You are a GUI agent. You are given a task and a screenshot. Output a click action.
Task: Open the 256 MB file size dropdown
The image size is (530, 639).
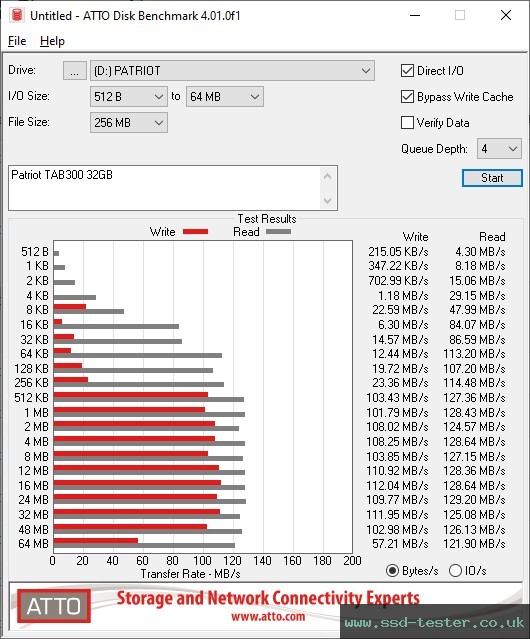[x=128, y=123]
